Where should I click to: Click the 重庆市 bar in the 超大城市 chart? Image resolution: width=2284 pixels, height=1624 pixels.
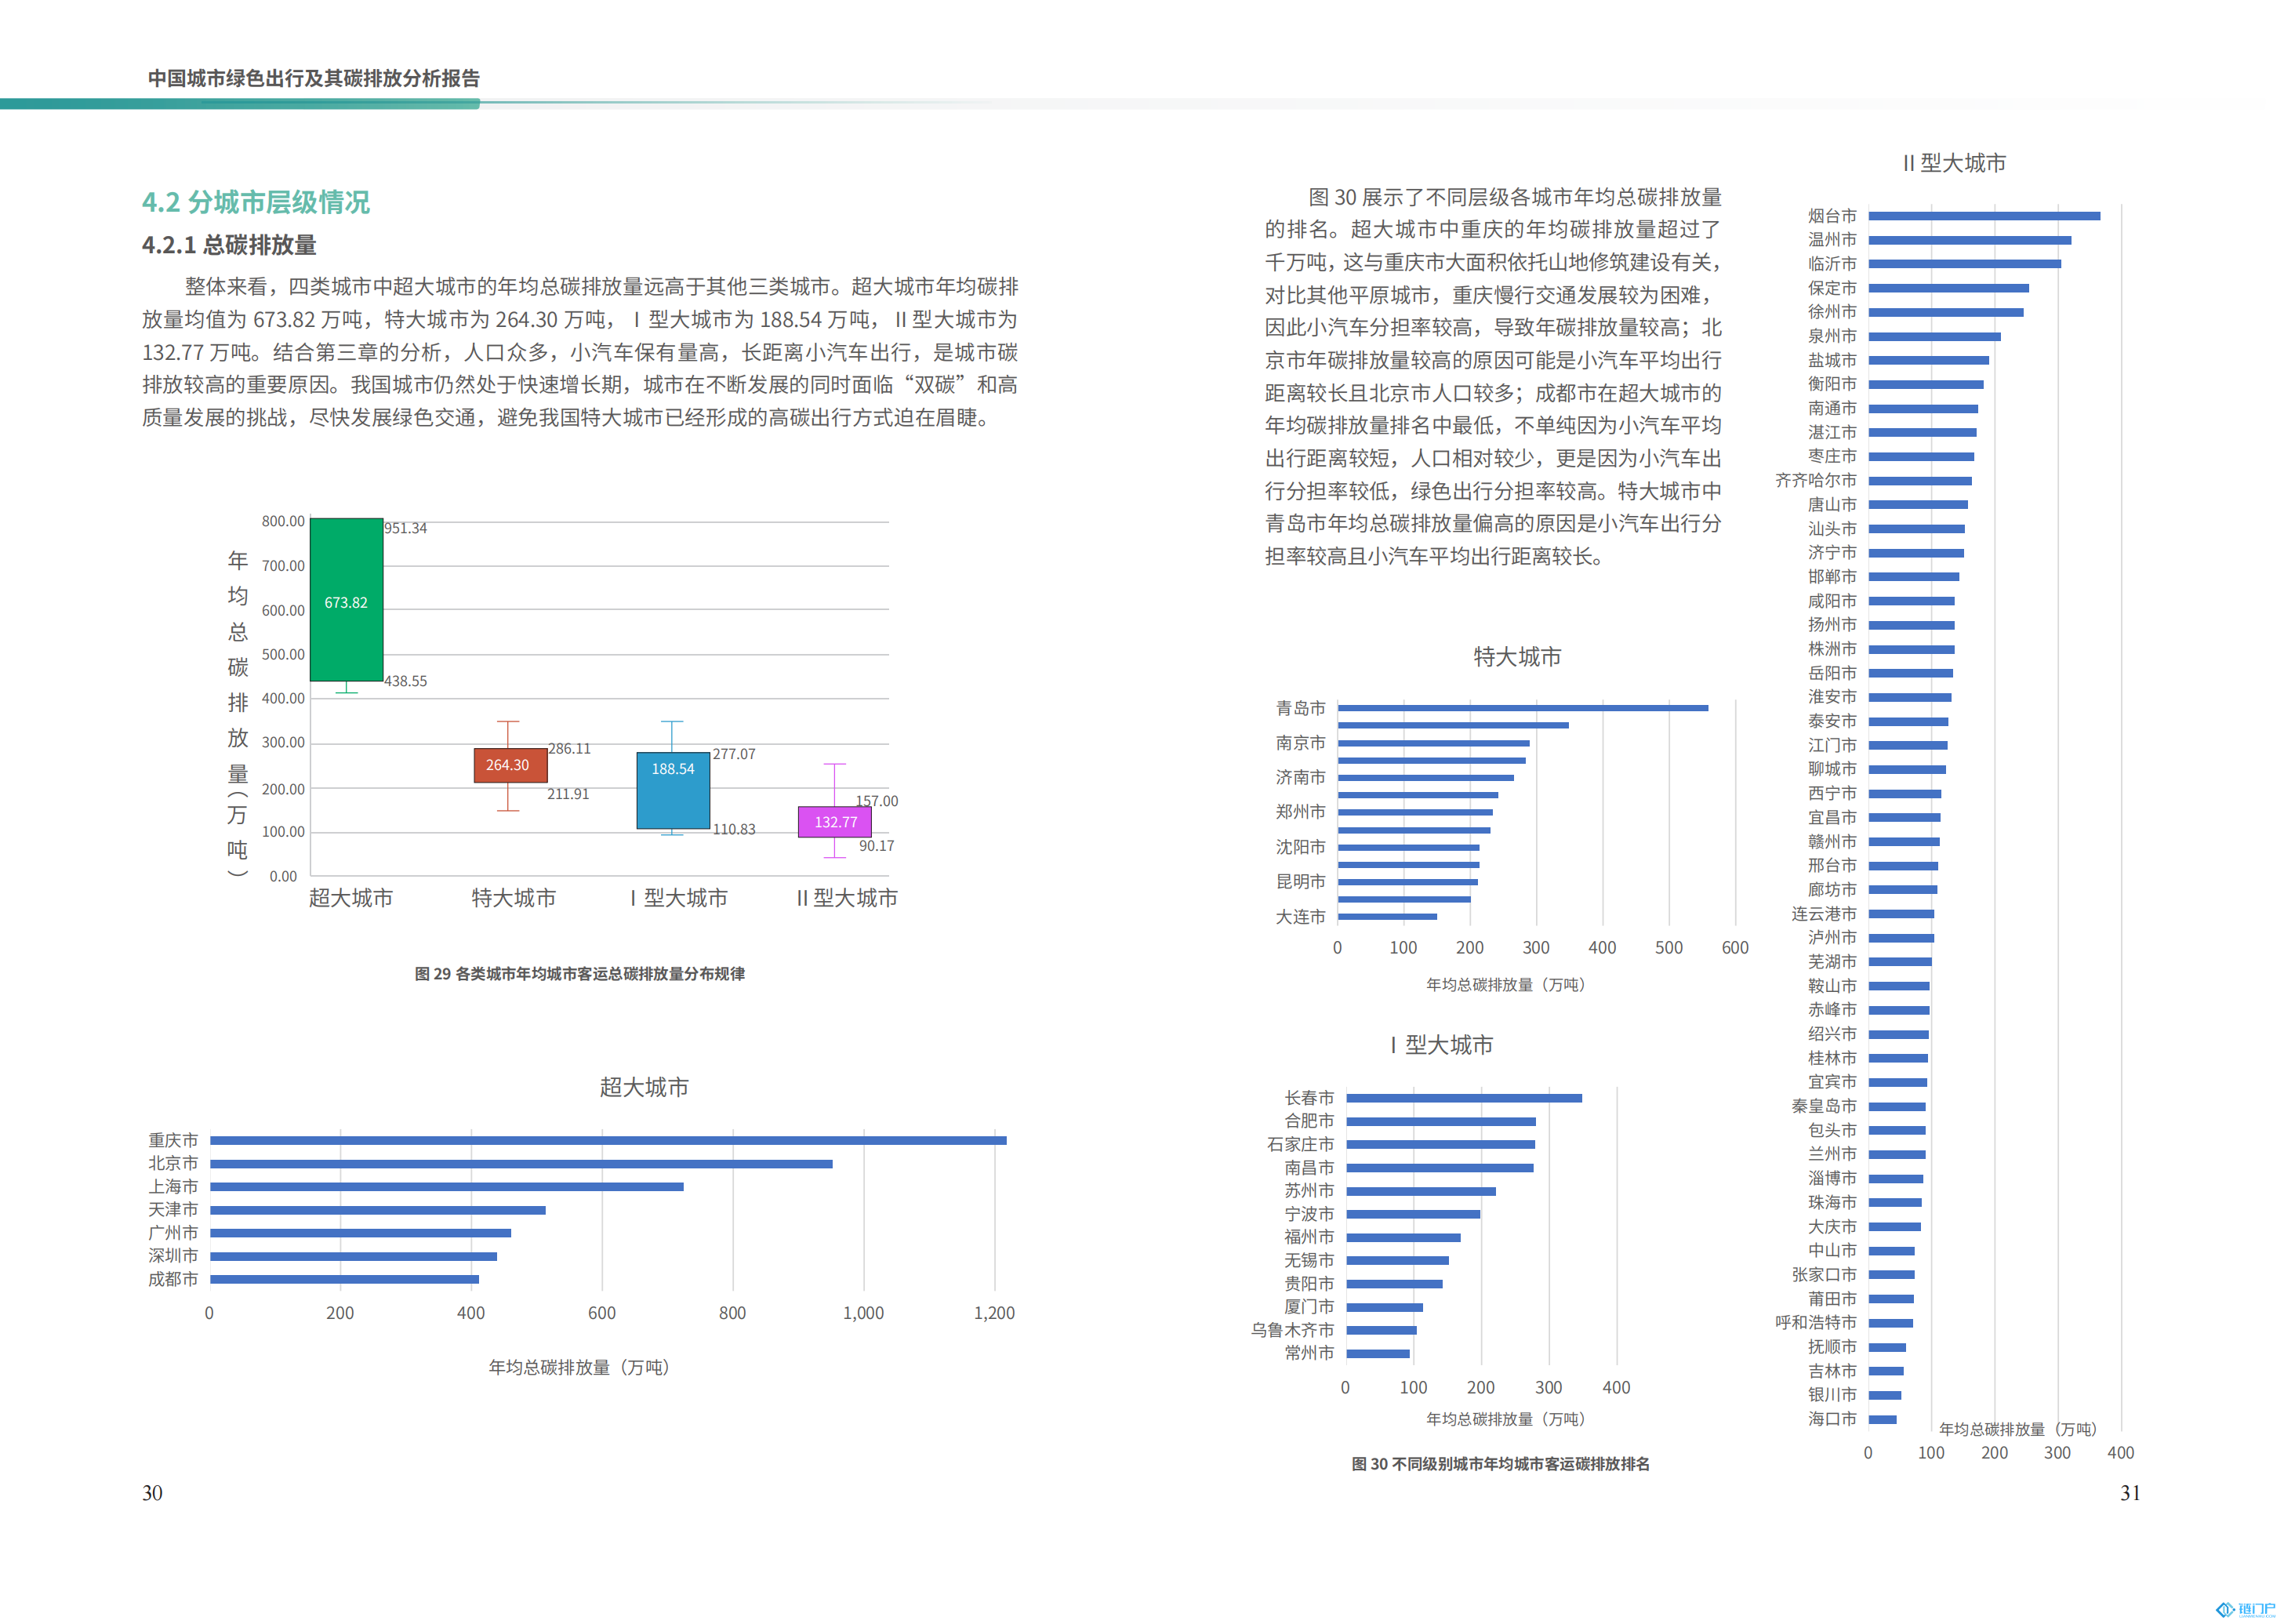point(608,1140)
